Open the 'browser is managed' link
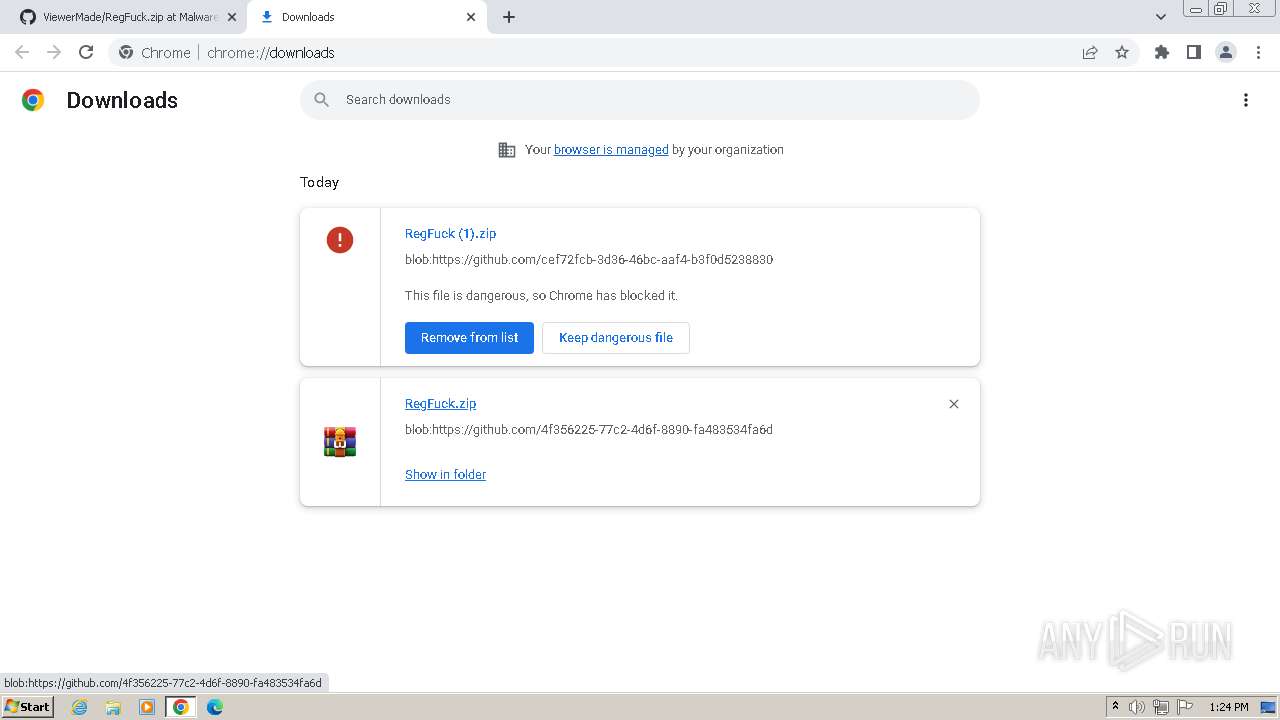The height and width of the screenshot is (720, 1280). pos(611,150)
